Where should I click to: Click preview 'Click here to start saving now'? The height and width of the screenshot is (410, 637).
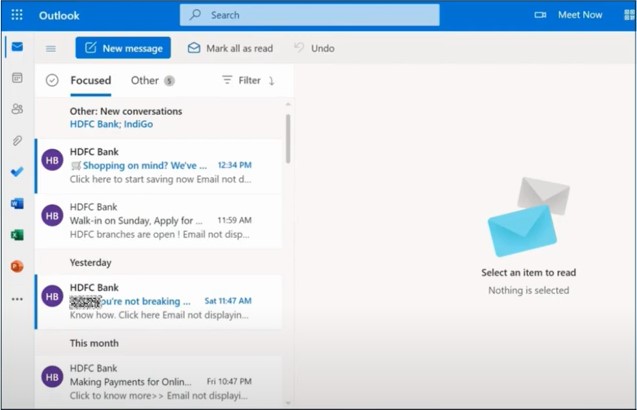click(x=132, y=179)
